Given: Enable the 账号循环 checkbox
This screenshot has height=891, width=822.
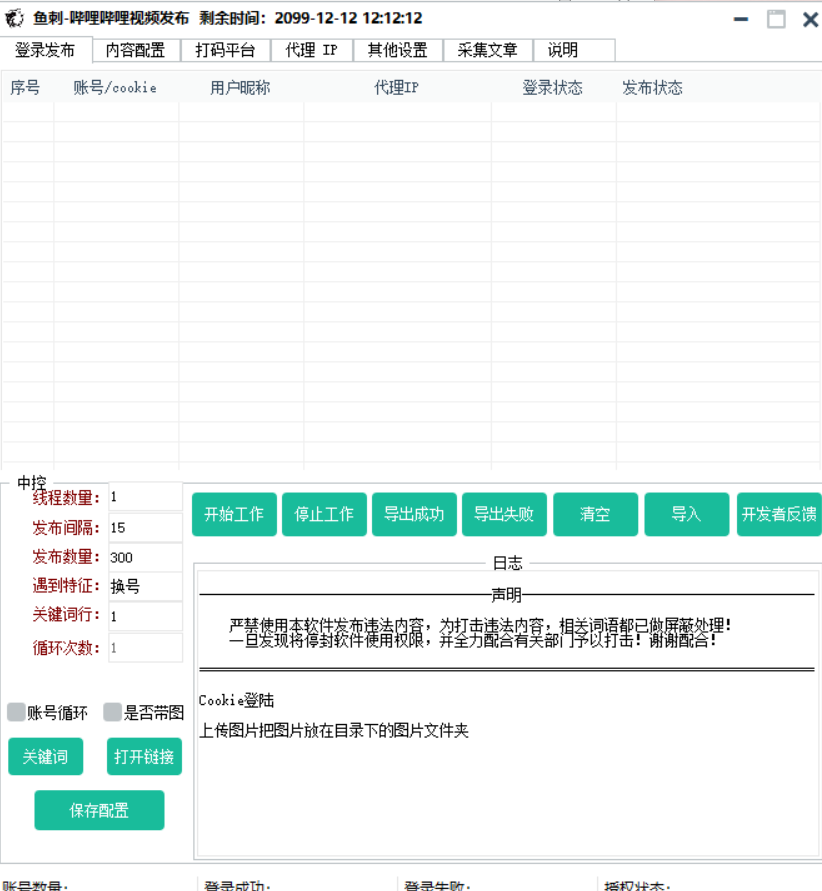Looking at the screenshot, I should pos(16,713).
